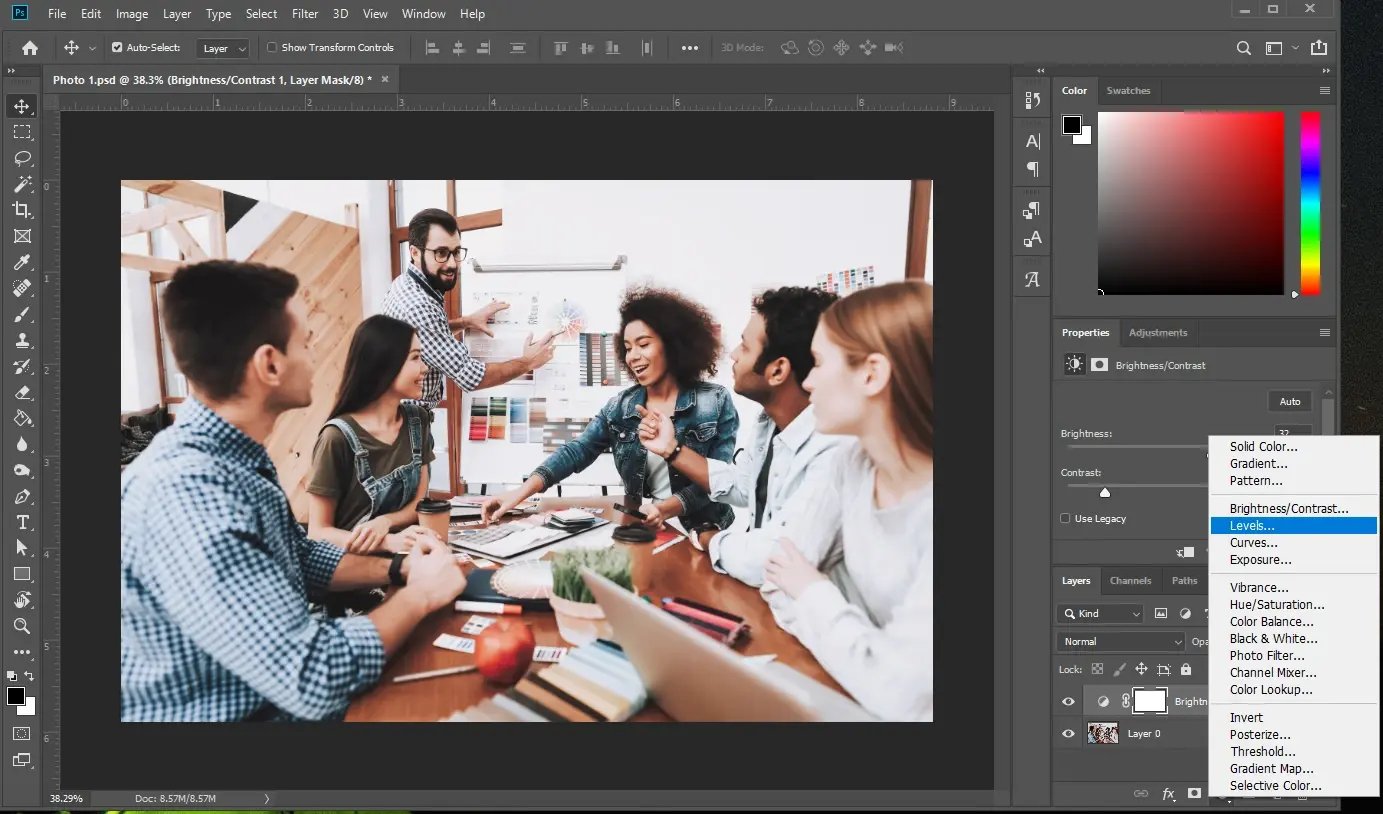
Task: Toggle lock image pixels brush icon
Action: 1119,669
